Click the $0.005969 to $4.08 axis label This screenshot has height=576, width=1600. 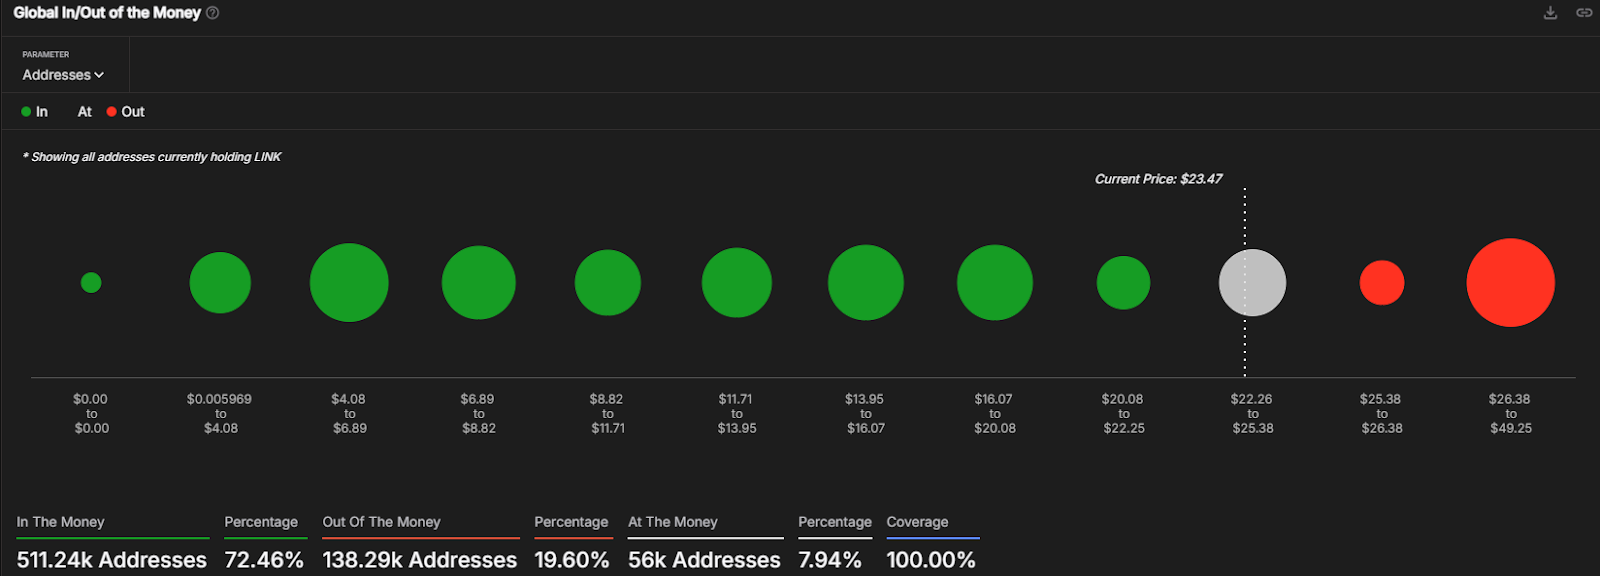point(220,413)
